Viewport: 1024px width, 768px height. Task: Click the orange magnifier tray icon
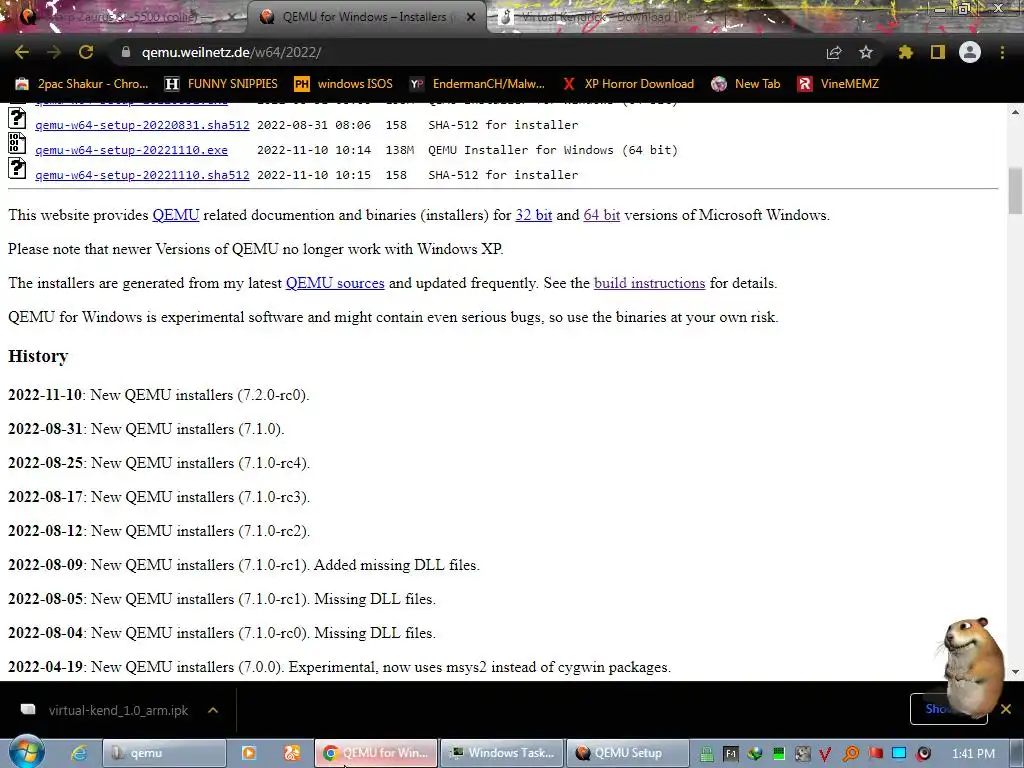850,754
